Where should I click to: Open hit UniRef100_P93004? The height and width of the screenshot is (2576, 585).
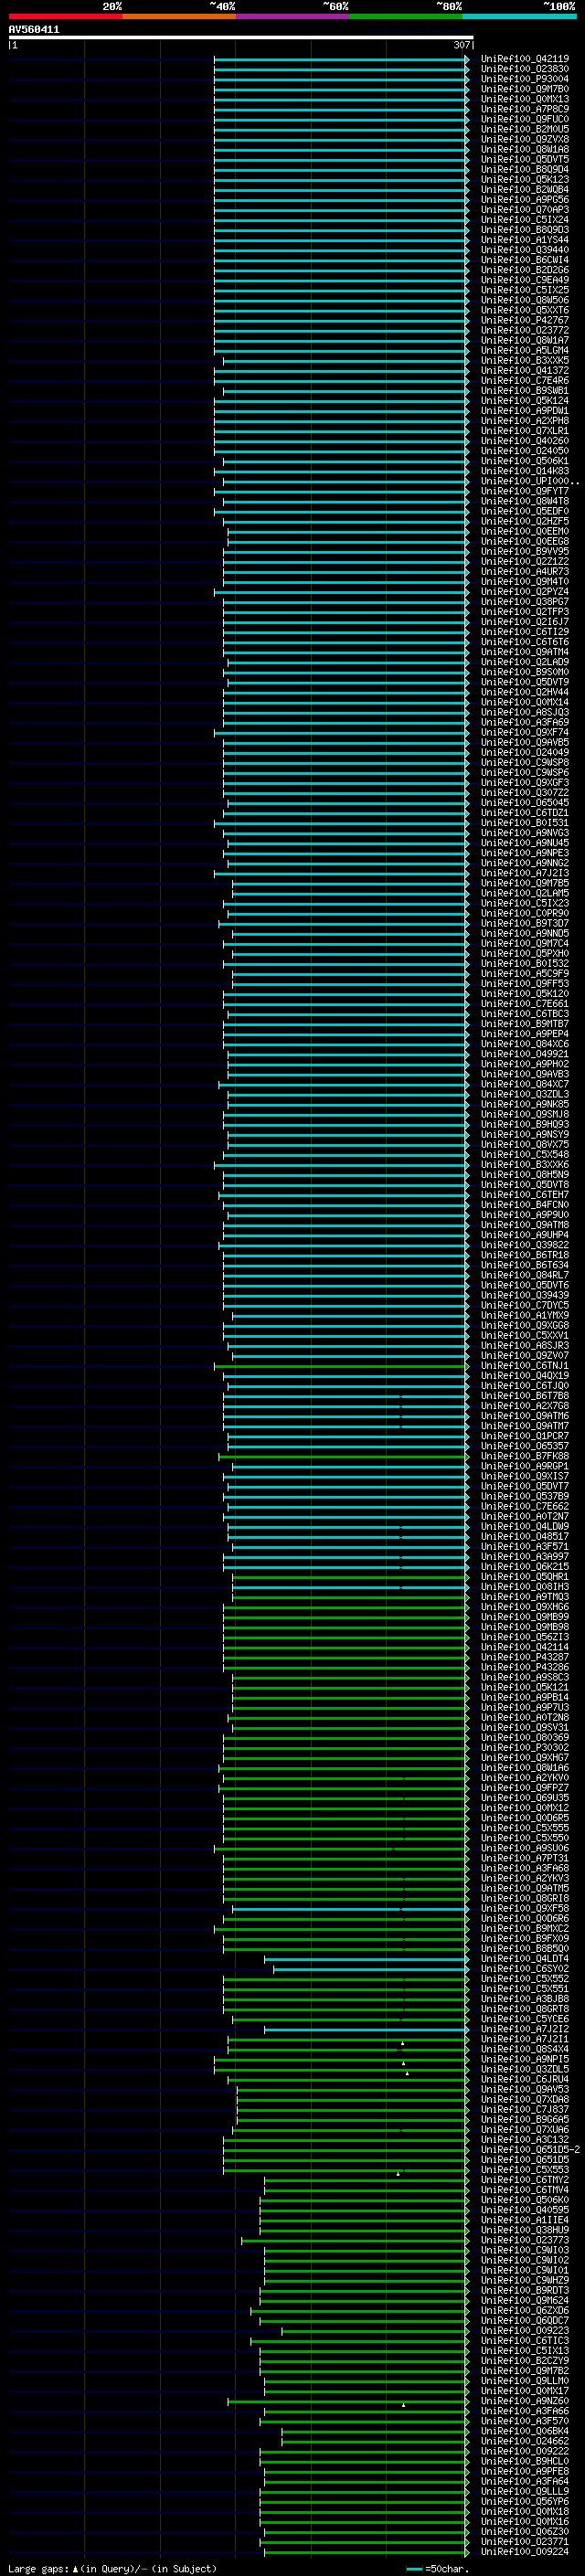click(525, 79)
